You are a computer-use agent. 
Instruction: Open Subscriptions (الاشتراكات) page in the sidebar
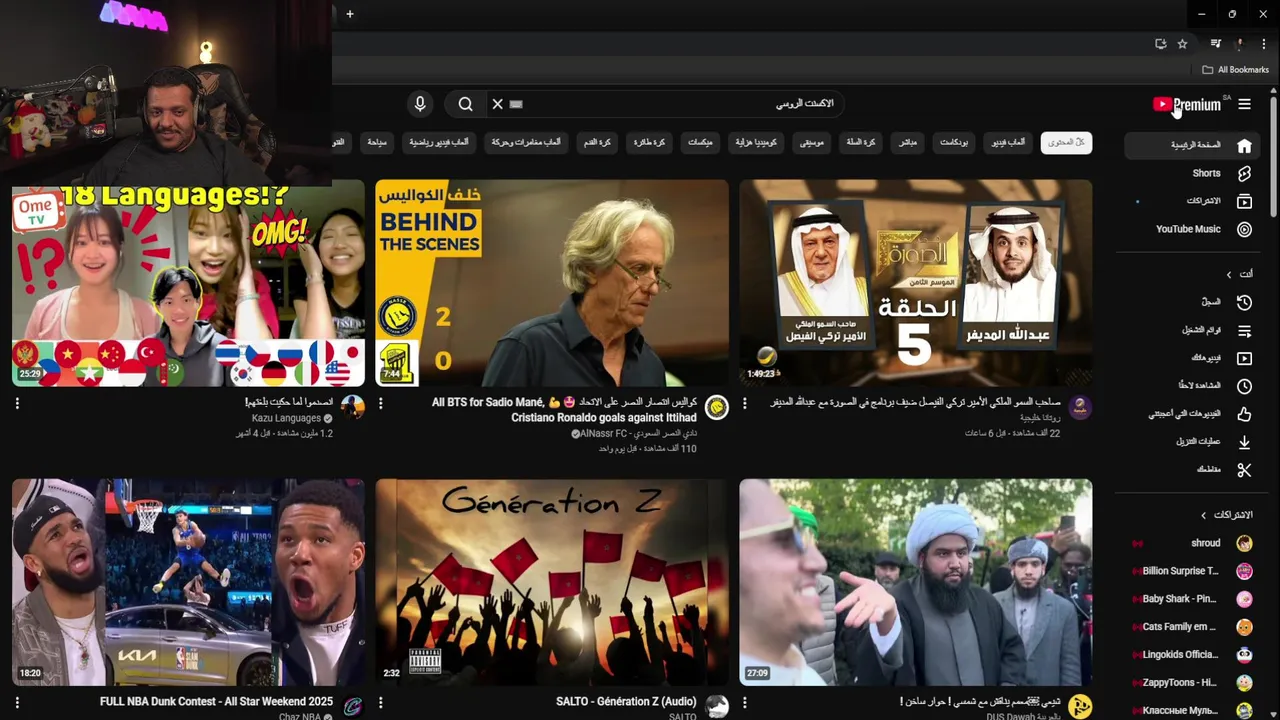[x=1192, y=201]
